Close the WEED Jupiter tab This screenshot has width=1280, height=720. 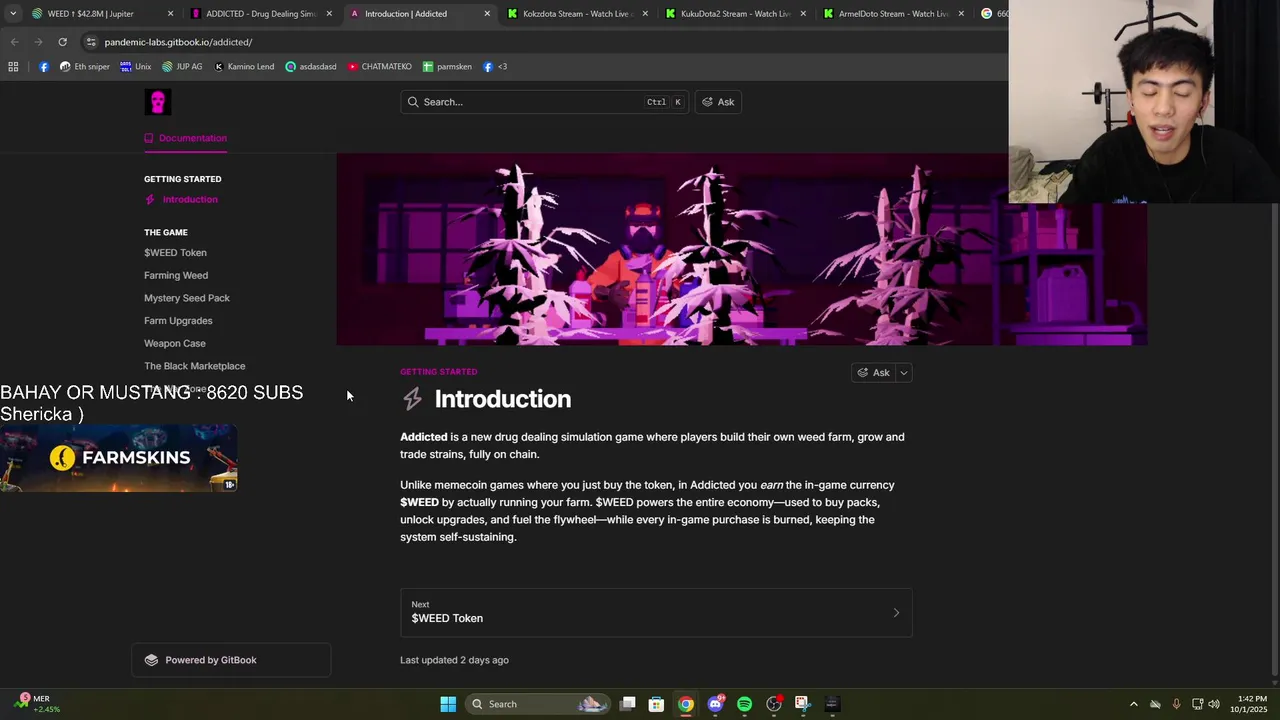tap(170, 14)
